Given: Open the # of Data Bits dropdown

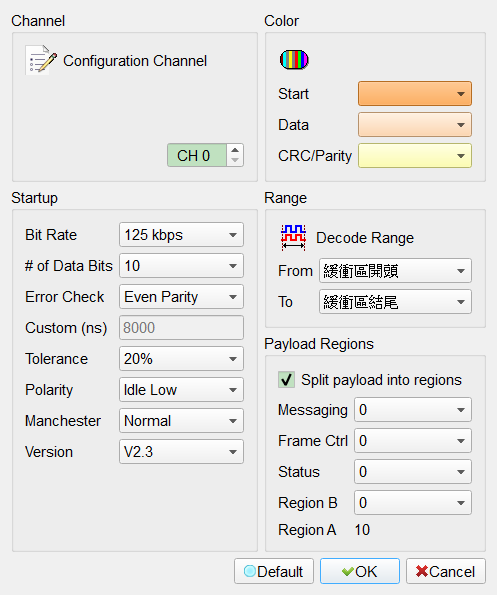Looking at the screenshot, I should [x=181, y=266].
